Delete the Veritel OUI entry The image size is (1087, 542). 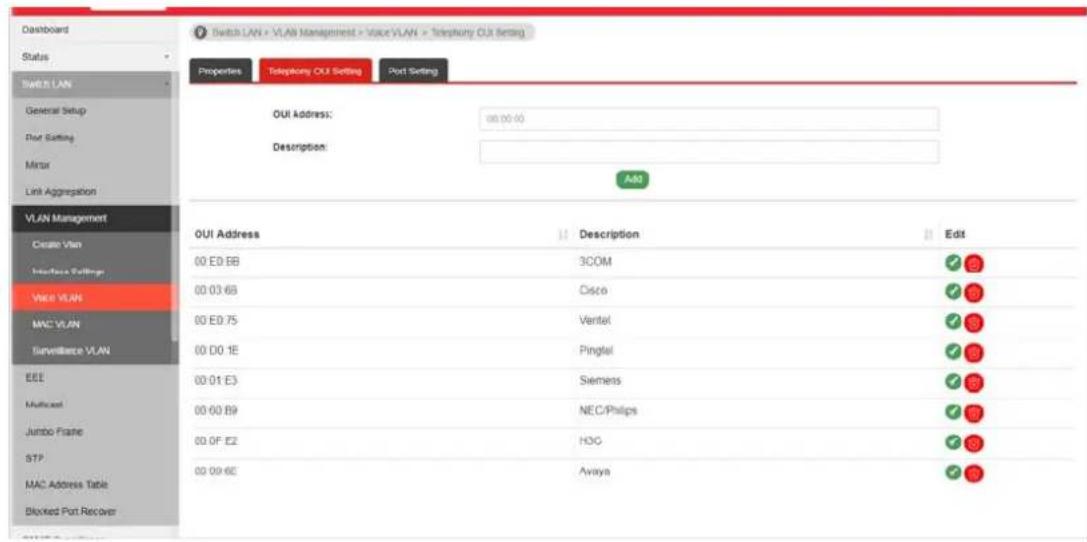[975, 323]
